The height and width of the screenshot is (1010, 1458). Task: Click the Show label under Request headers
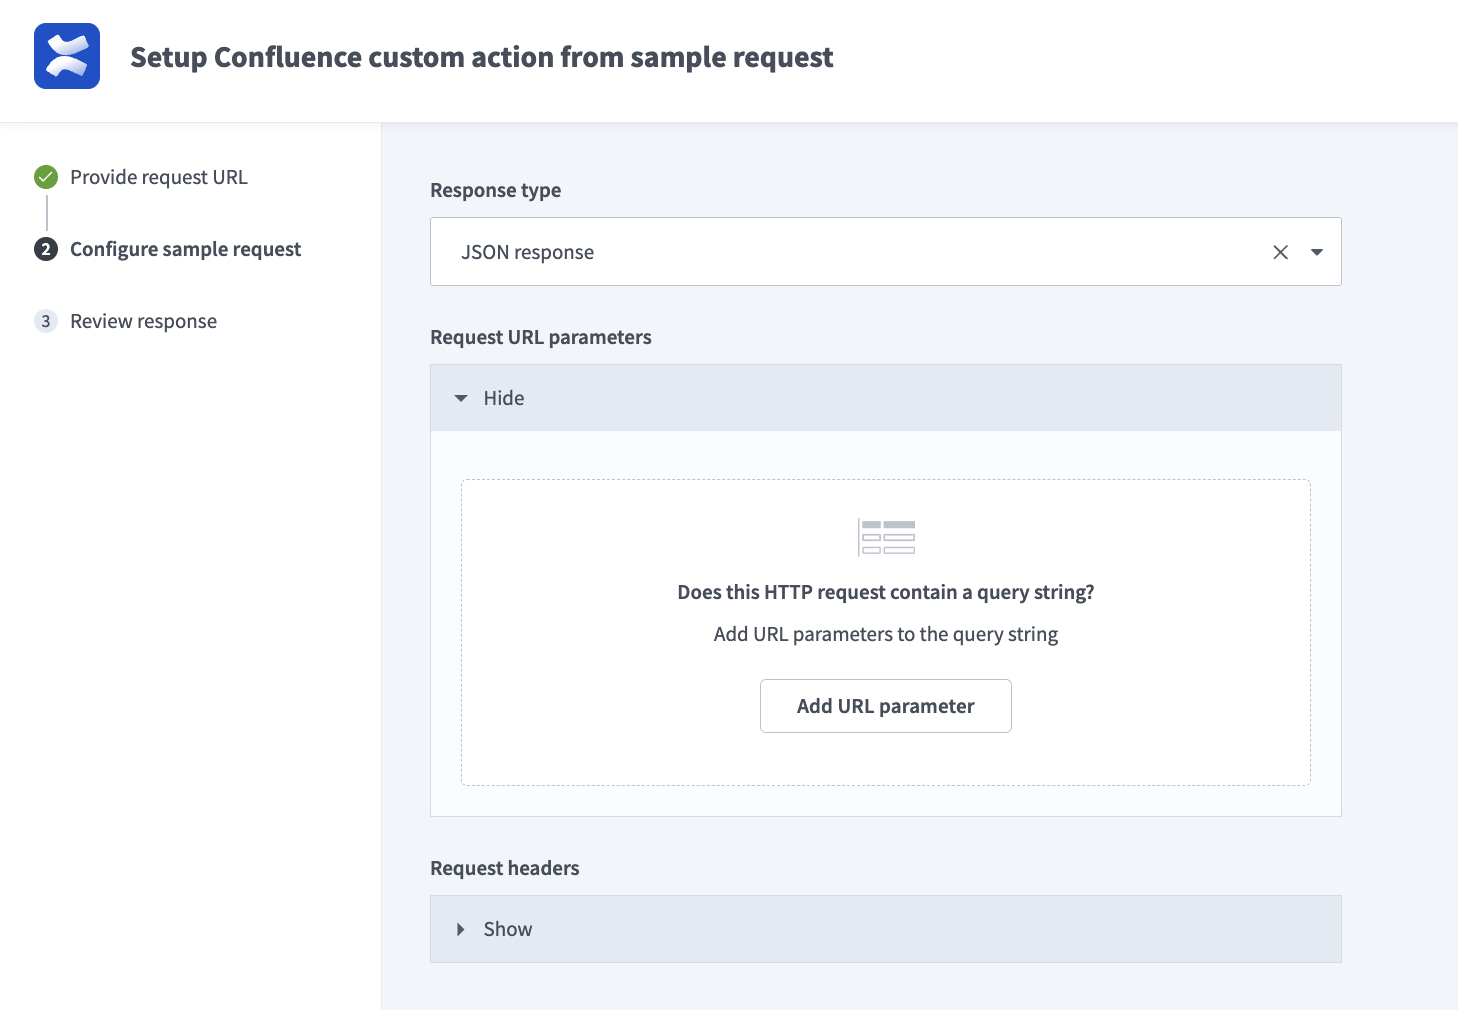508,929
